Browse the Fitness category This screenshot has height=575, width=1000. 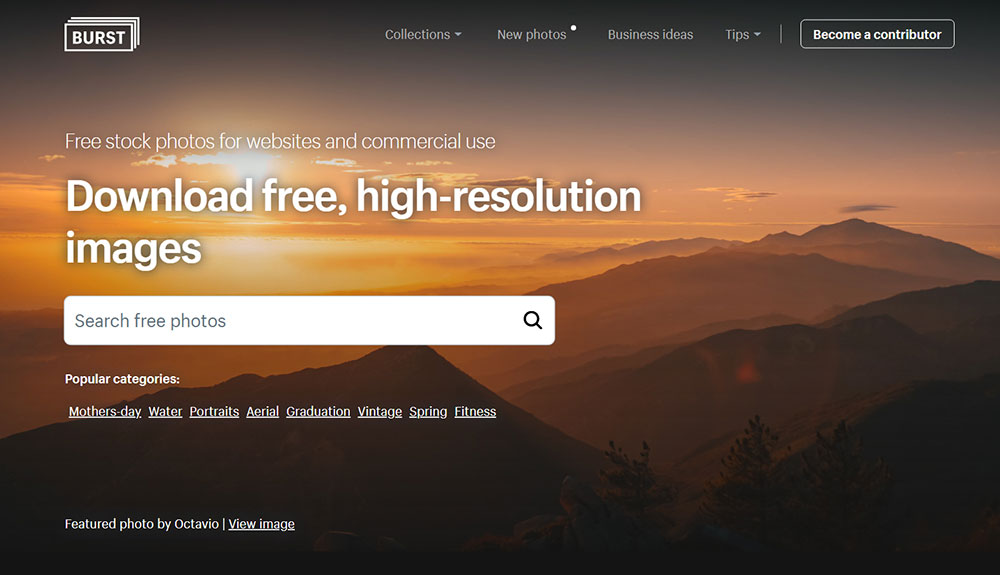[475, 411]
